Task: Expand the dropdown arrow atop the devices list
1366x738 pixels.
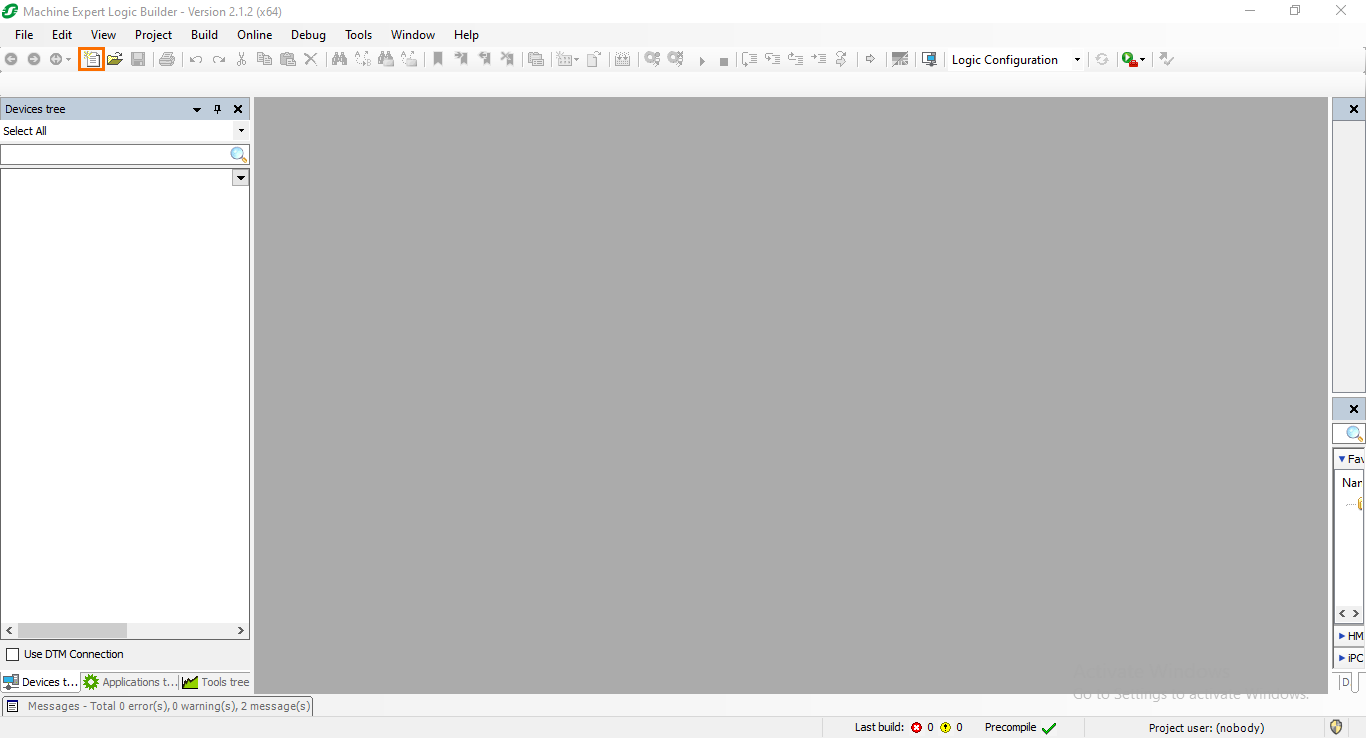Action: click(240, 178)
